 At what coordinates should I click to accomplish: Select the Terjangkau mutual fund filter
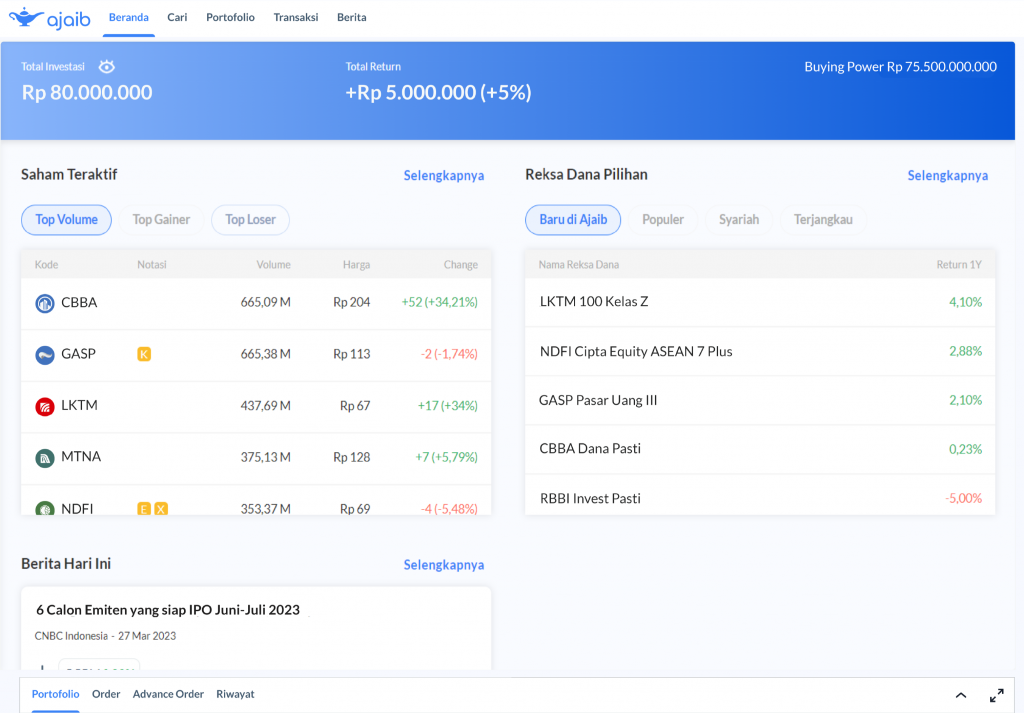pyautogui.click(x=824, y=219)
